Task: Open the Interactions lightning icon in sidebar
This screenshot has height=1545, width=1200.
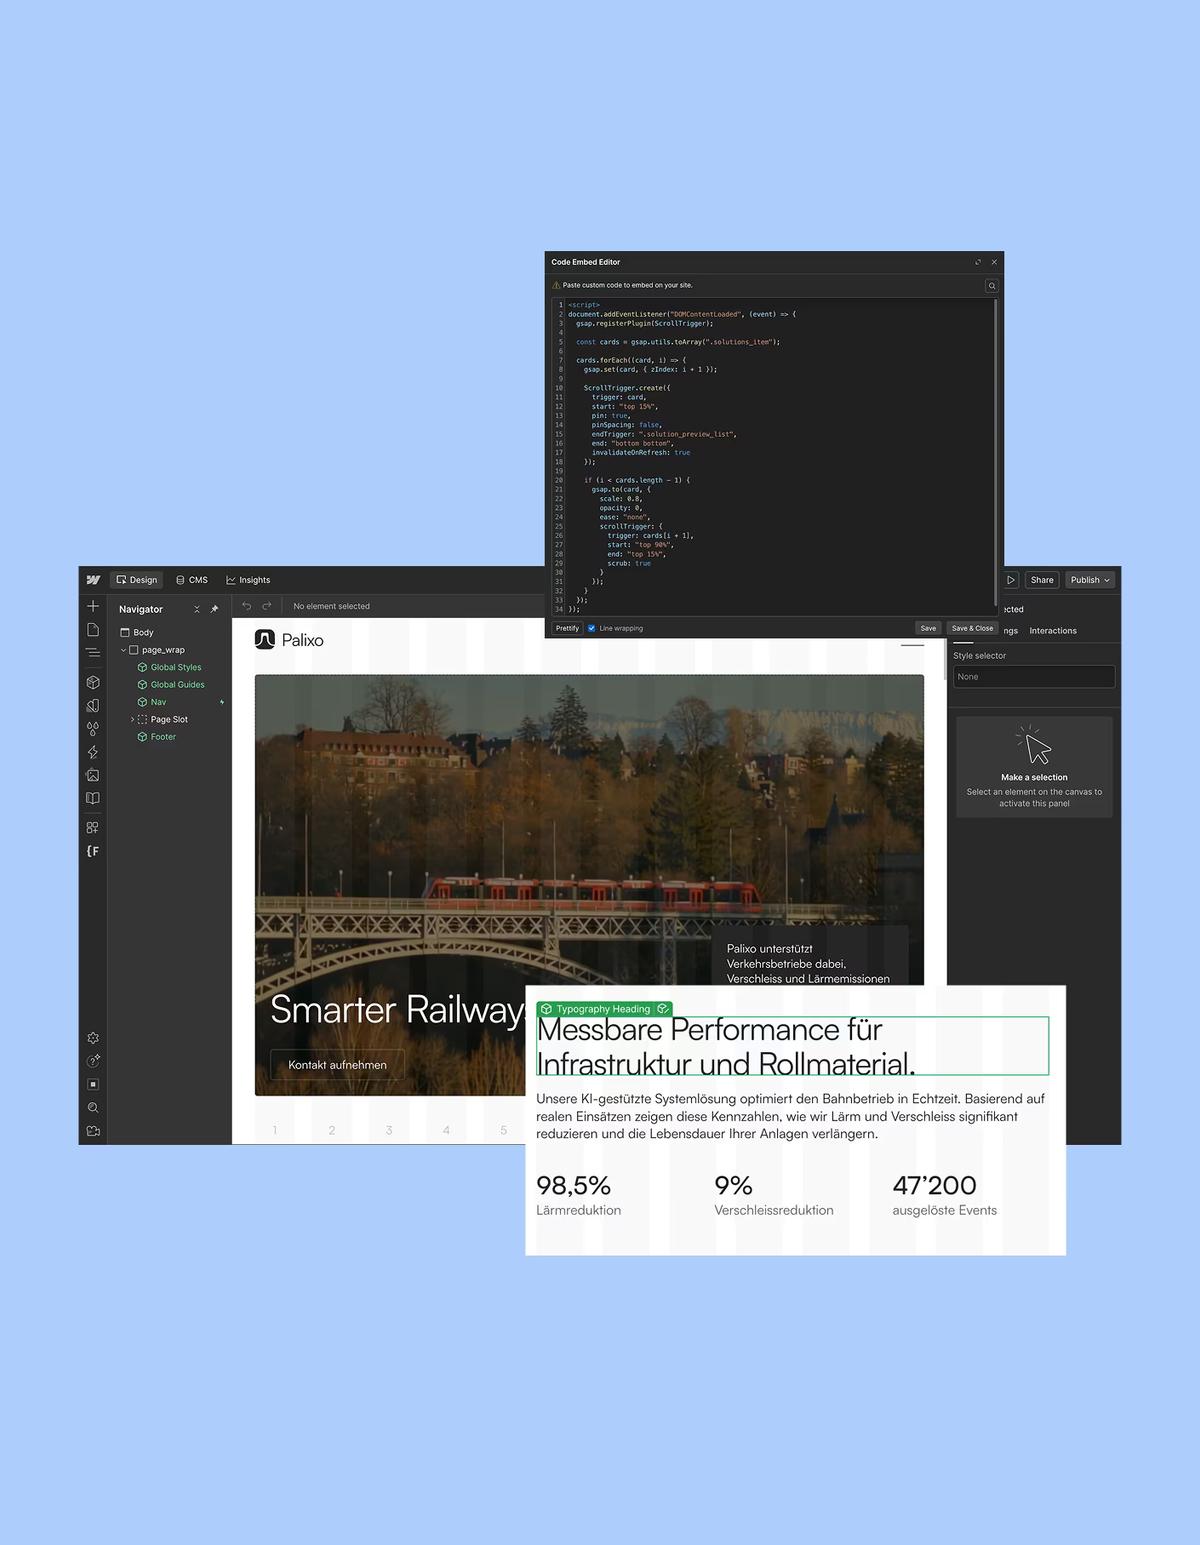Action: coord(93,752)
